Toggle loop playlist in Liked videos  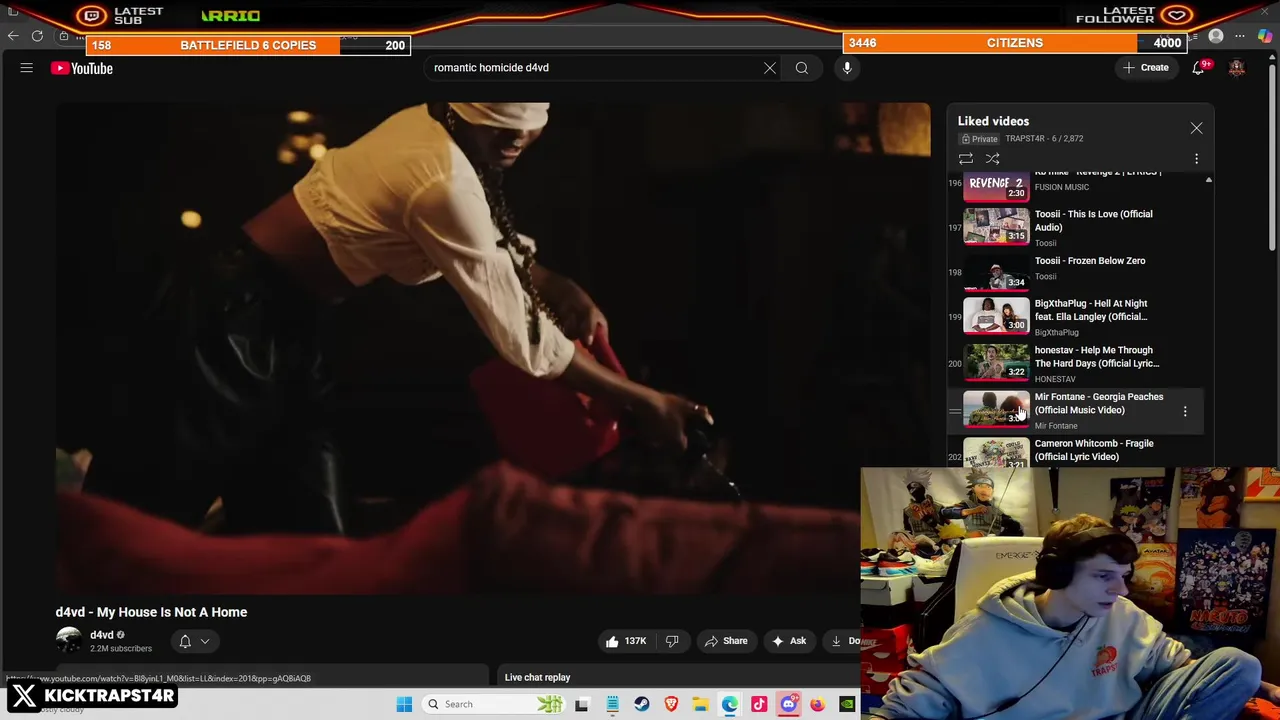(x=966, y=159)
